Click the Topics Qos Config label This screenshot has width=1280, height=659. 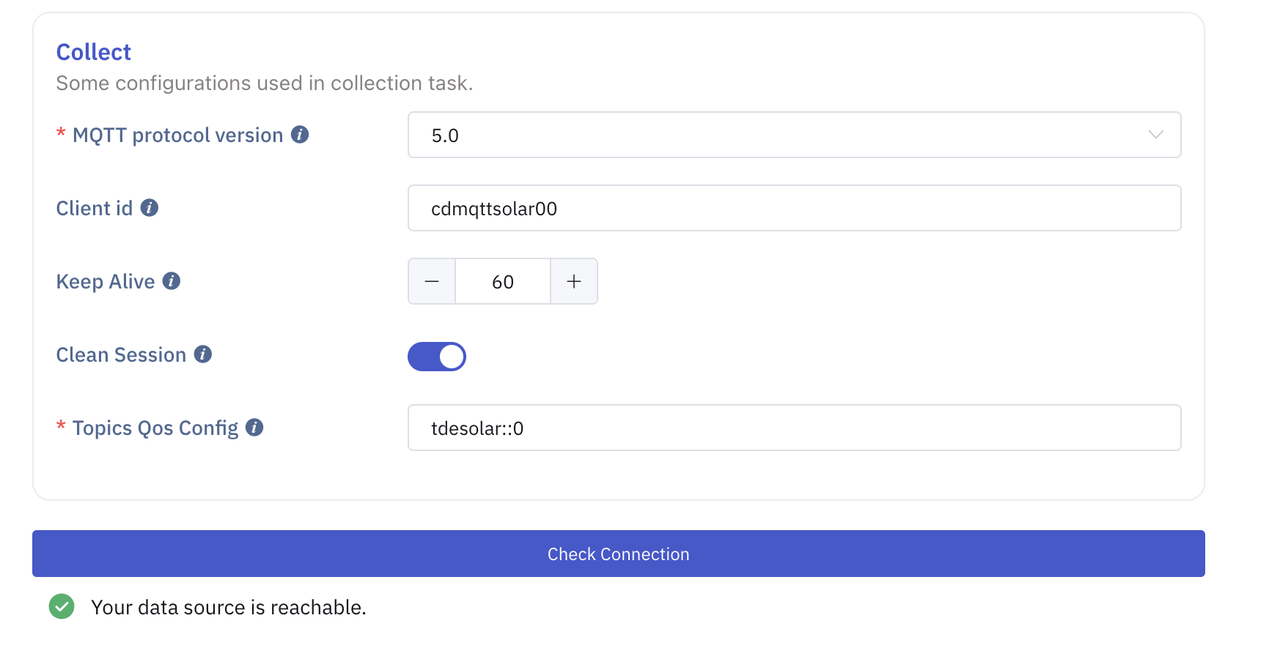pyautogui.click(x=155, y=428)
